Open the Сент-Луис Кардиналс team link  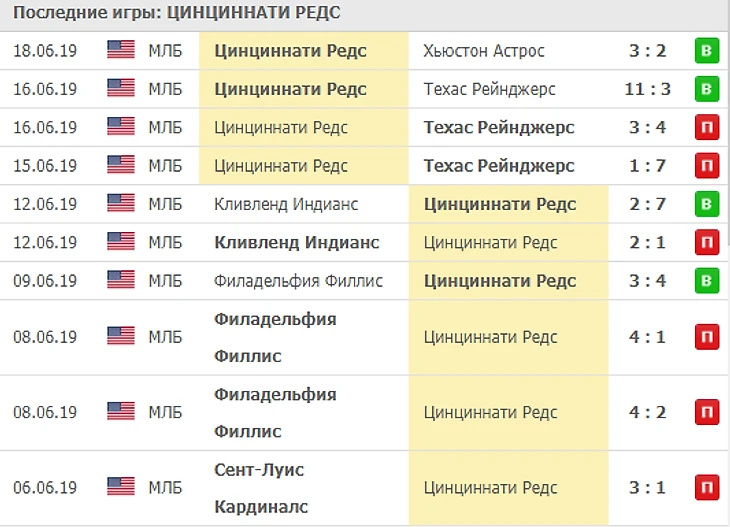[261, 488]
